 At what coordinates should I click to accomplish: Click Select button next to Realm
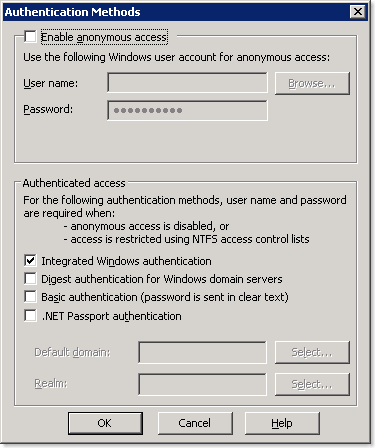(312, 384)
